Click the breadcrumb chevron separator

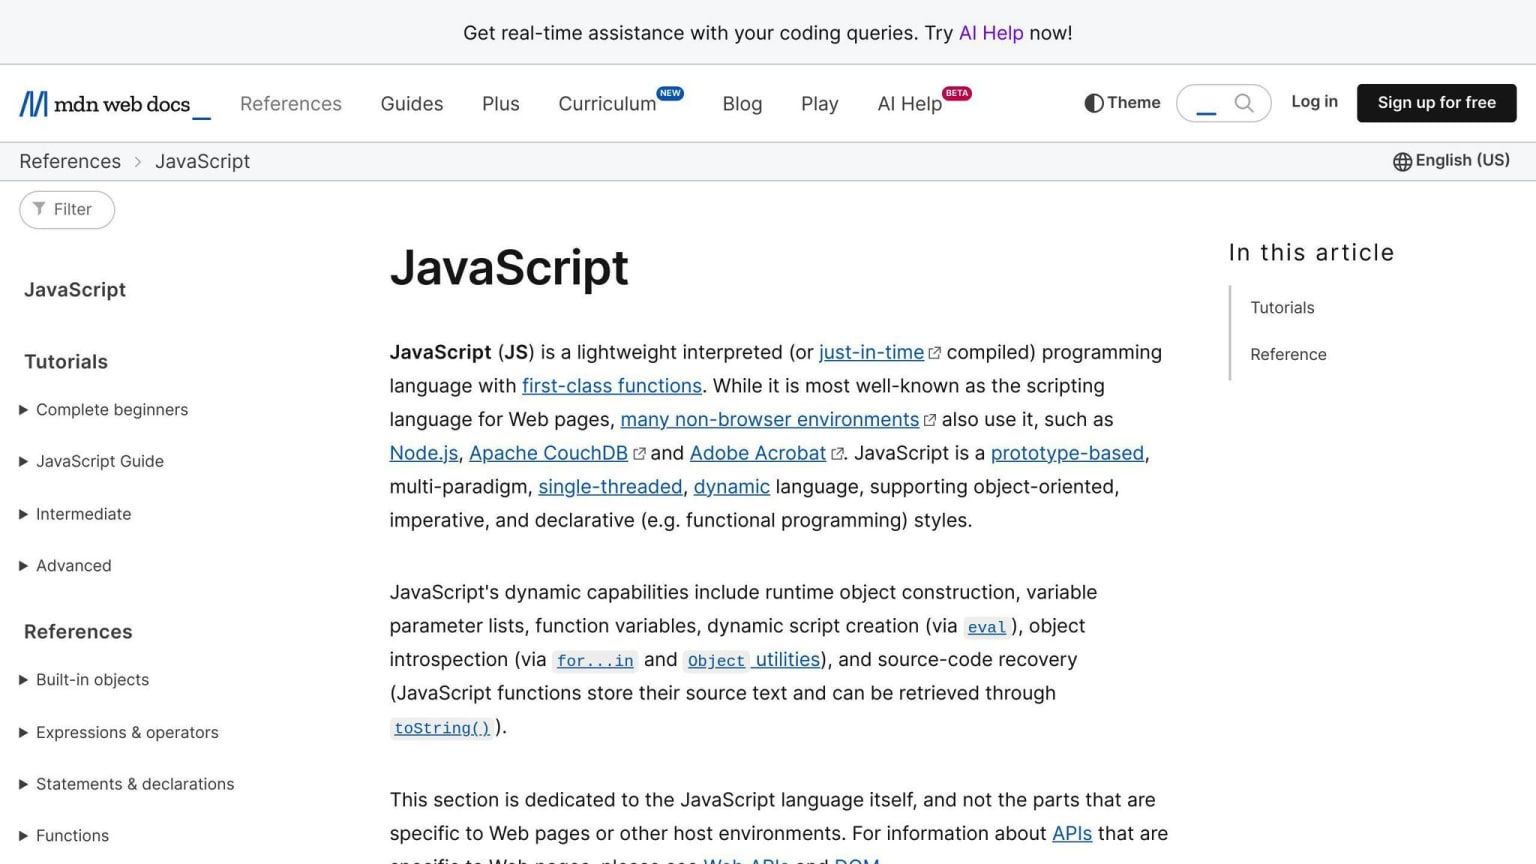pyautogui.click(x=138, y=162)
